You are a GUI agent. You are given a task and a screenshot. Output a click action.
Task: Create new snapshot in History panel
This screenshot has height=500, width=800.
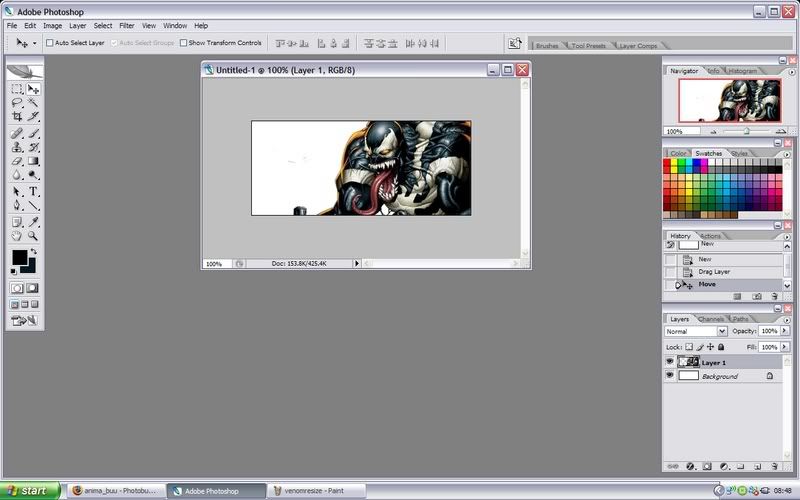757,296
